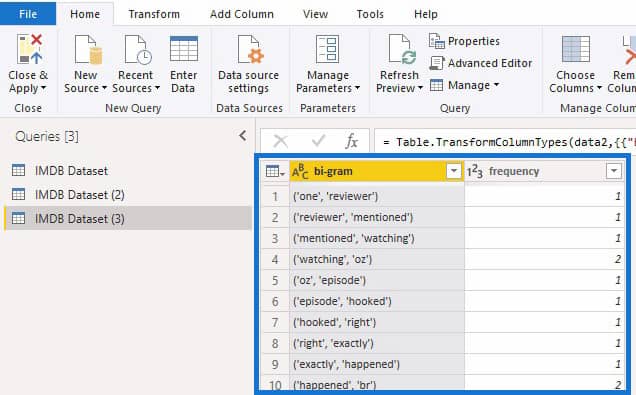Screen dimensions: 636x395
Task: Click the table icon next to IMDB Dataset (2)
Action: coord(18,194)
